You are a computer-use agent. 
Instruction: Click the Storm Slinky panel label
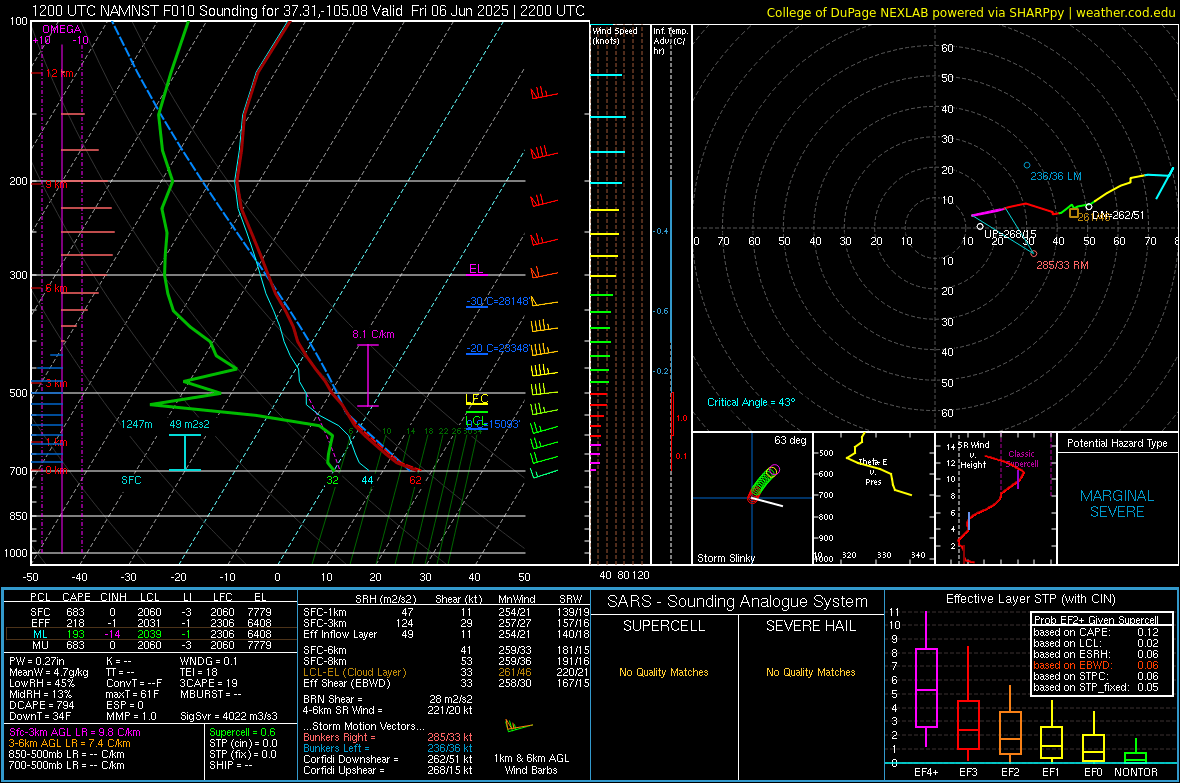click(725, 558)
